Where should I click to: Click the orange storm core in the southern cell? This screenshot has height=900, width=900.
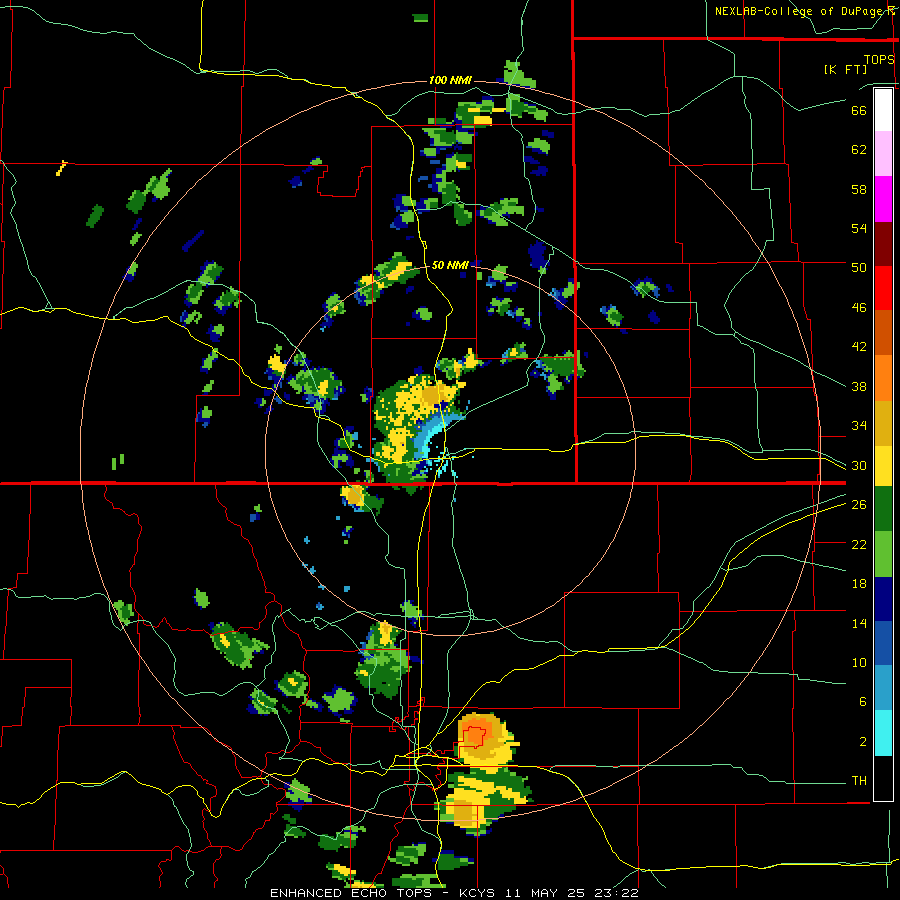coord(476,736)
